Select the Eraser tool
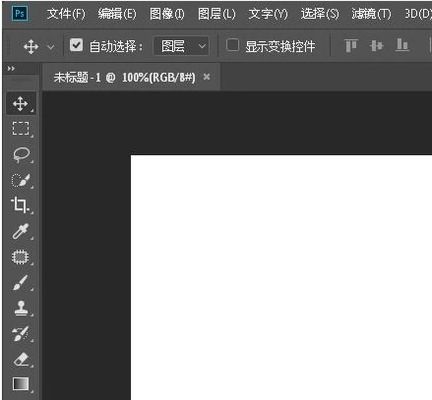432x400 pixels. (21, 359)
